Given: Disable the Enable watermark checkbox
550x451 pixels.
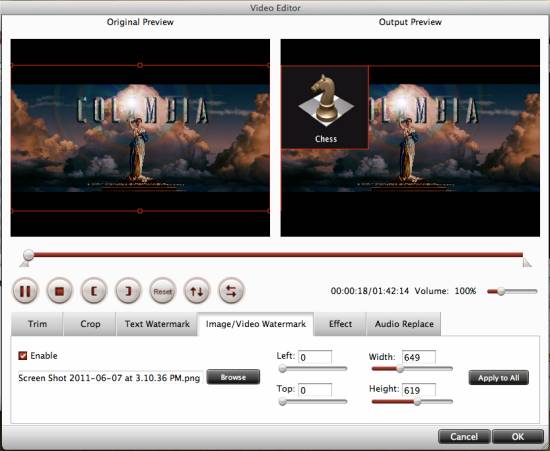Looking at the screenshot, I should [23, 356].
